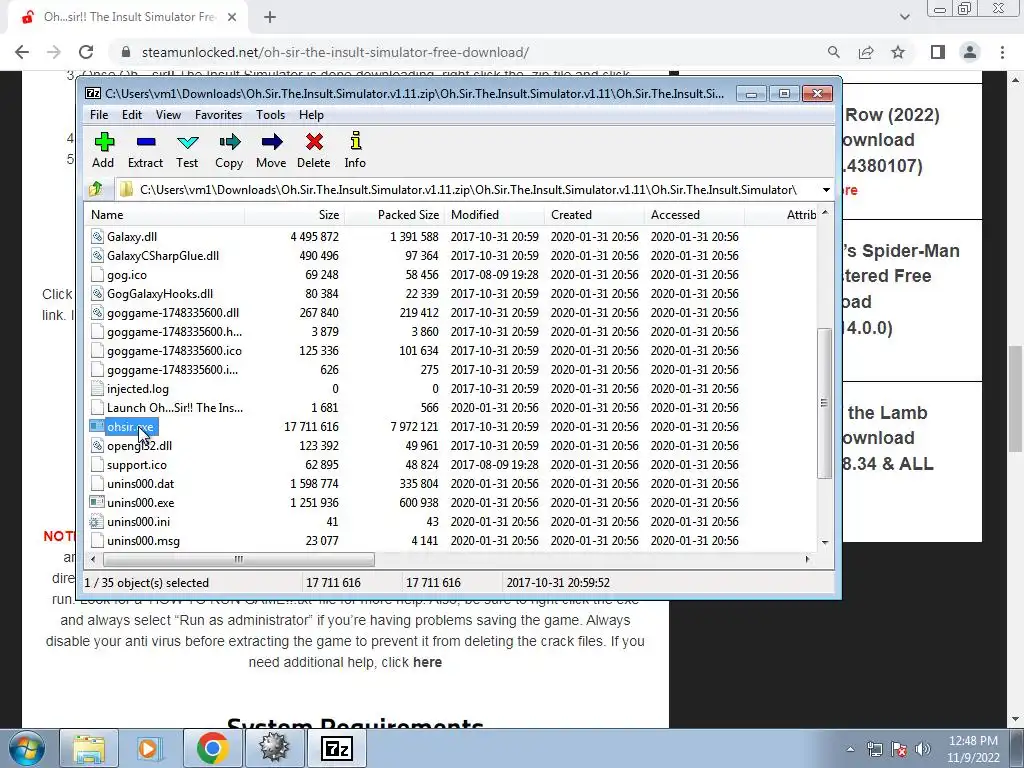Sort by Size column header
Screen dimensions: 1024x768
tap(295, 215)
